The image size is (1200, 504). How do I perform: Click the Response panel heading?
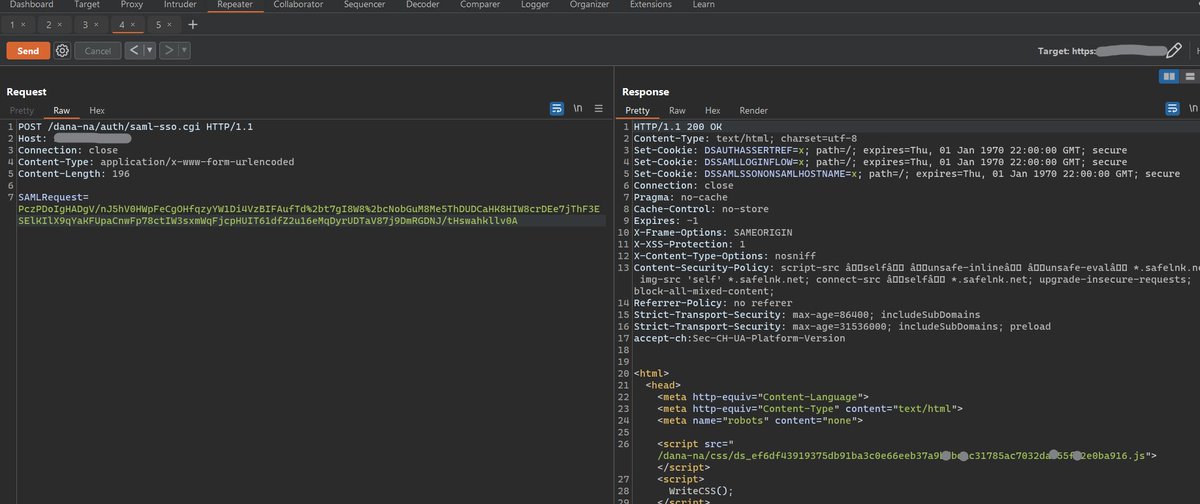click(x=645, y=92)
